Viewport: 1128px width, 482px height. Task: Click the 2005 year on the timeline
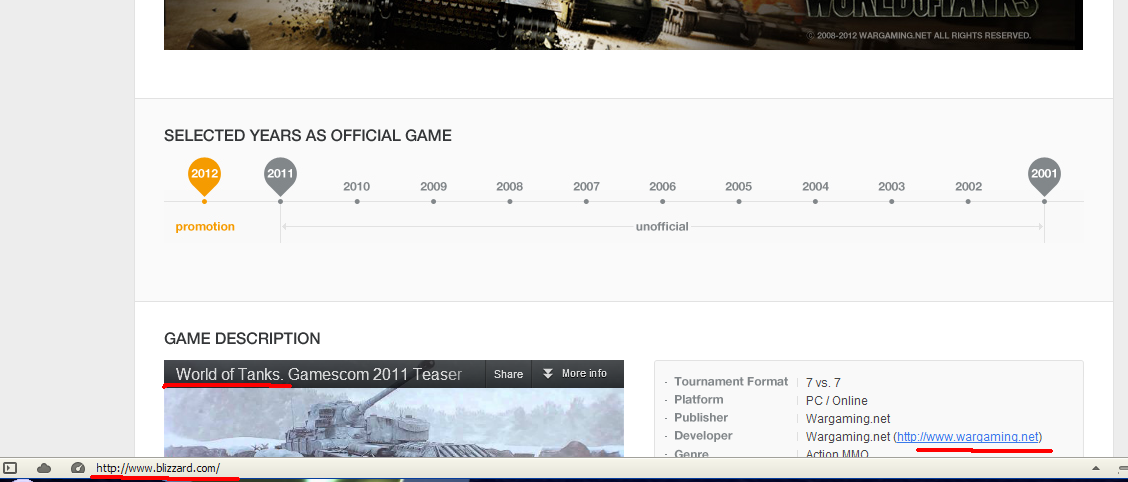click(739, 186)
